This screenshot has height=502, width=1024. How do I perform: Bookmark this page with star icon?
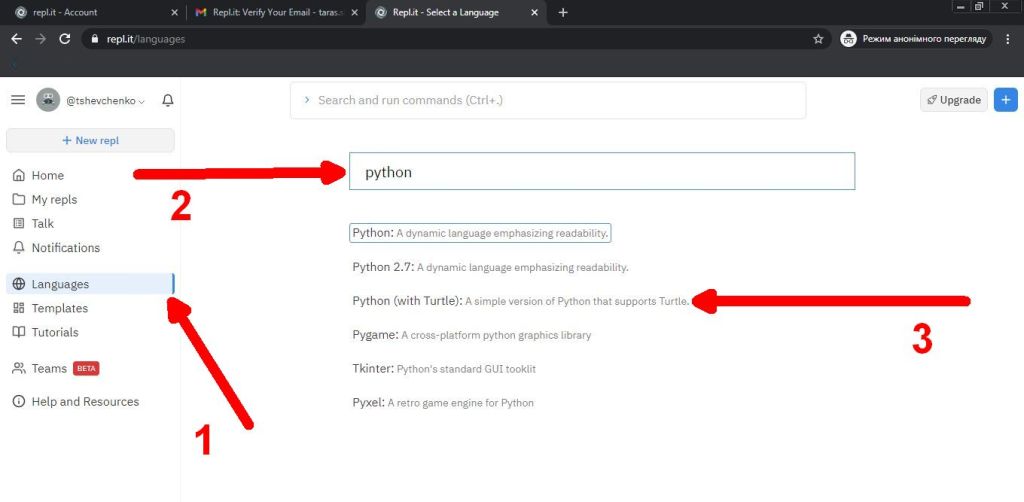818,39
